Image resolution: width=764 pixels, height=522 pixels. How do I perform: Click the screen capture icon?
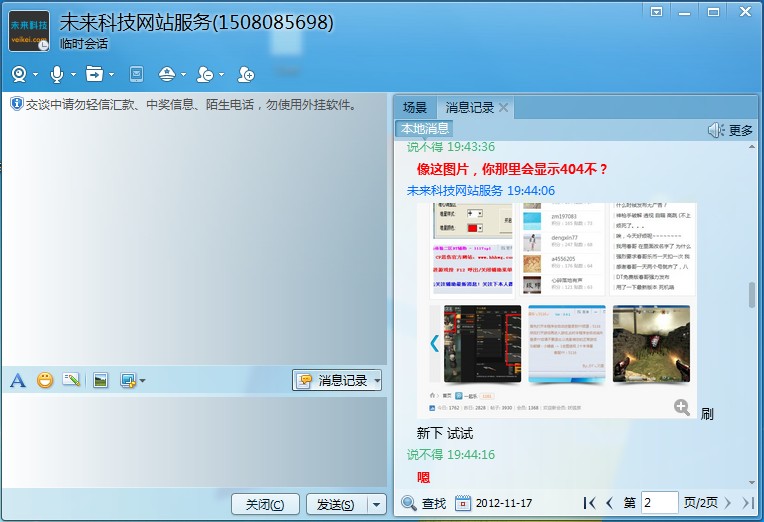(x=128, y=380)
